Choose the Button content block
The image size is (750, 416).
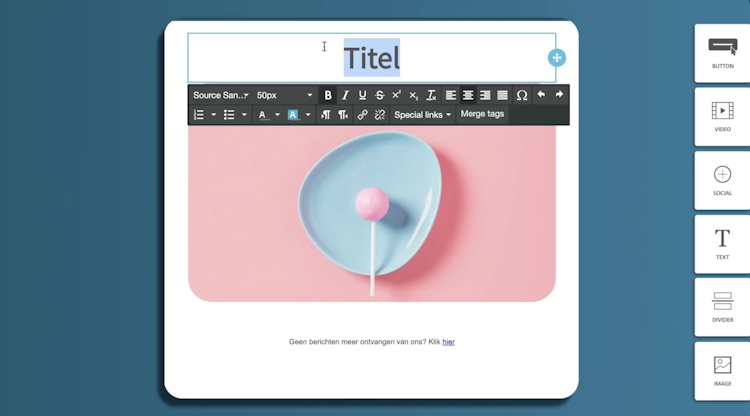coord(722,53)
